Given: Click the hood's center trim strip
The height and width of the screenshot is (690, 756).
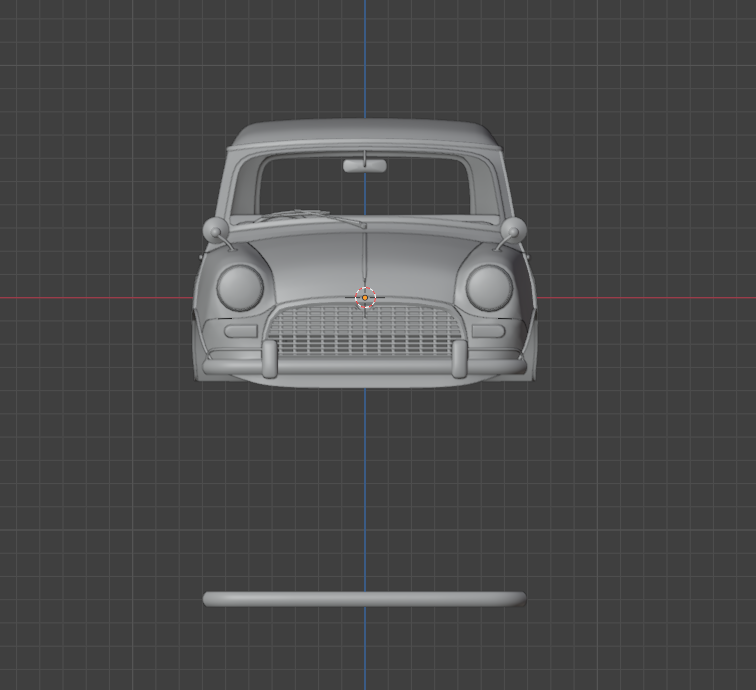Looking at the screenshot, I should point(365,255).
